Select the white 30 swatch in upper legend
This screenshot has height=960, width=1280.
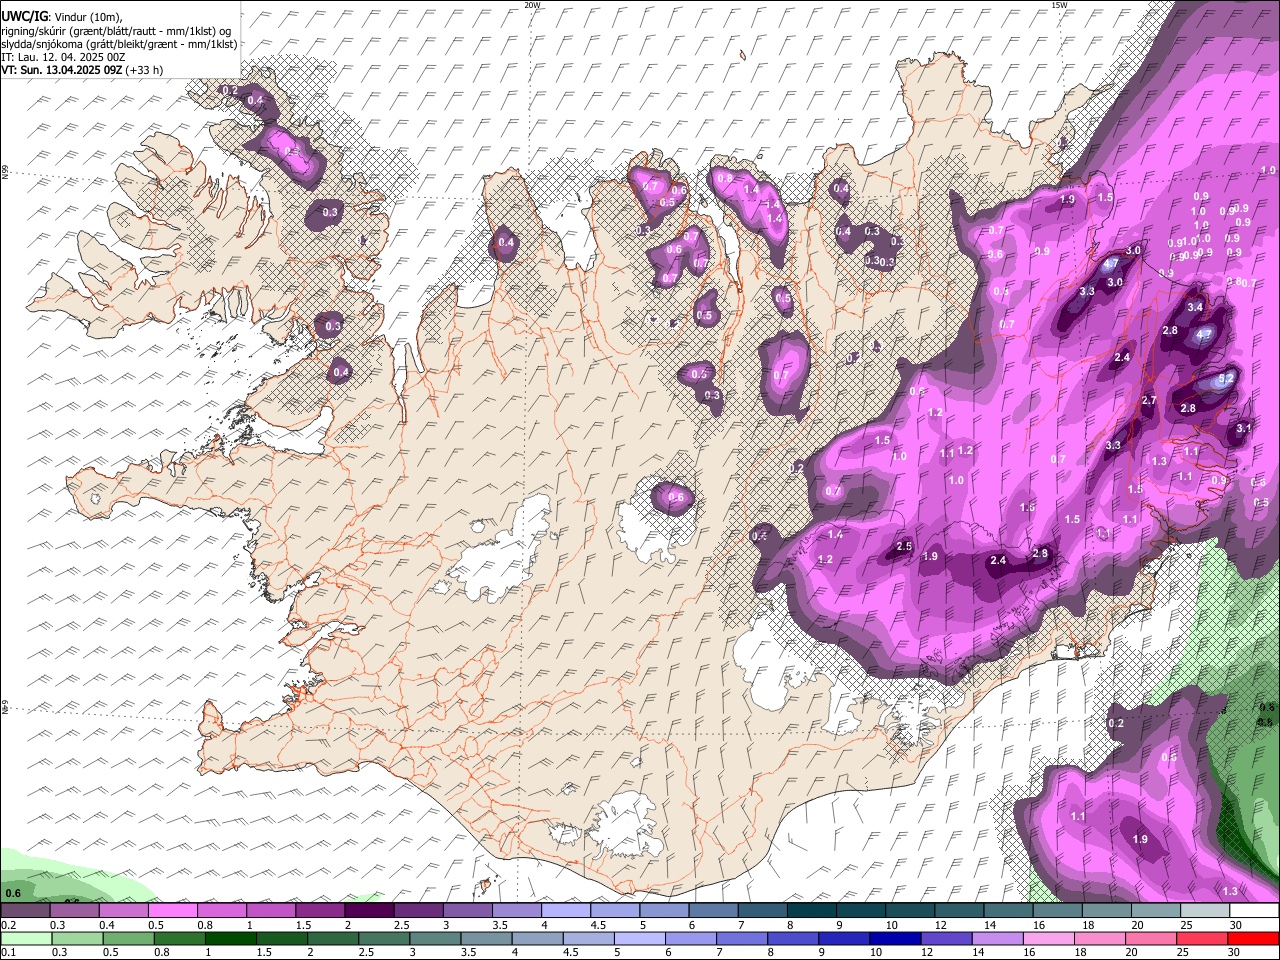pyautogui.click(x=1252, y=911)
